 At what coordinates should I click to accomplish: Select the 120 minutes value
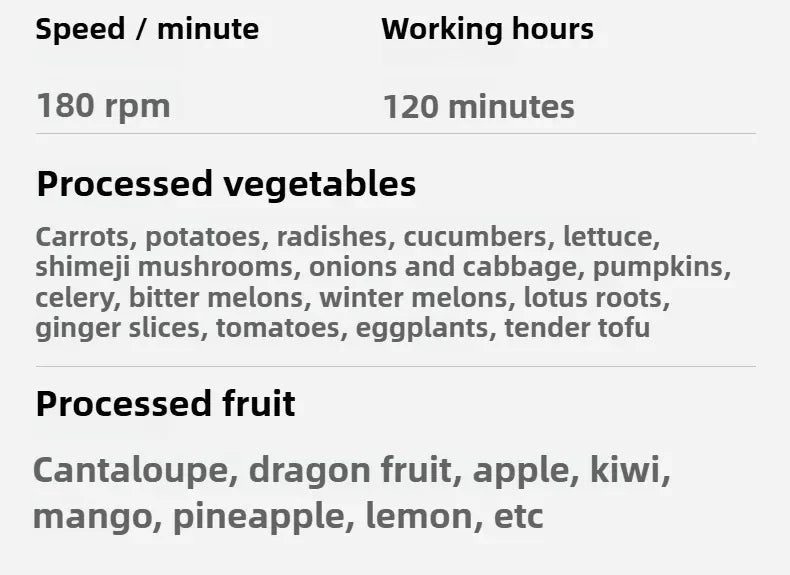tap(479, 106)
